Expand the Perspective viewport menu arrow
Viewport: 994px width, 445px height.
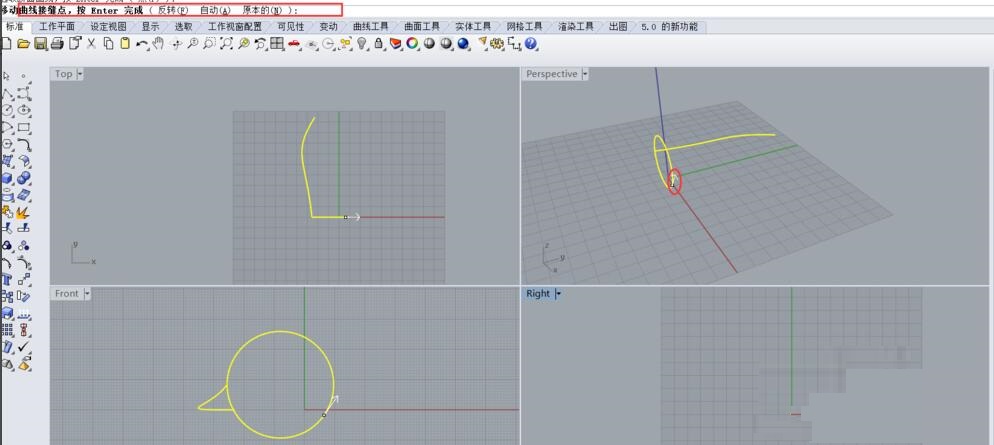tap(585, 74)
